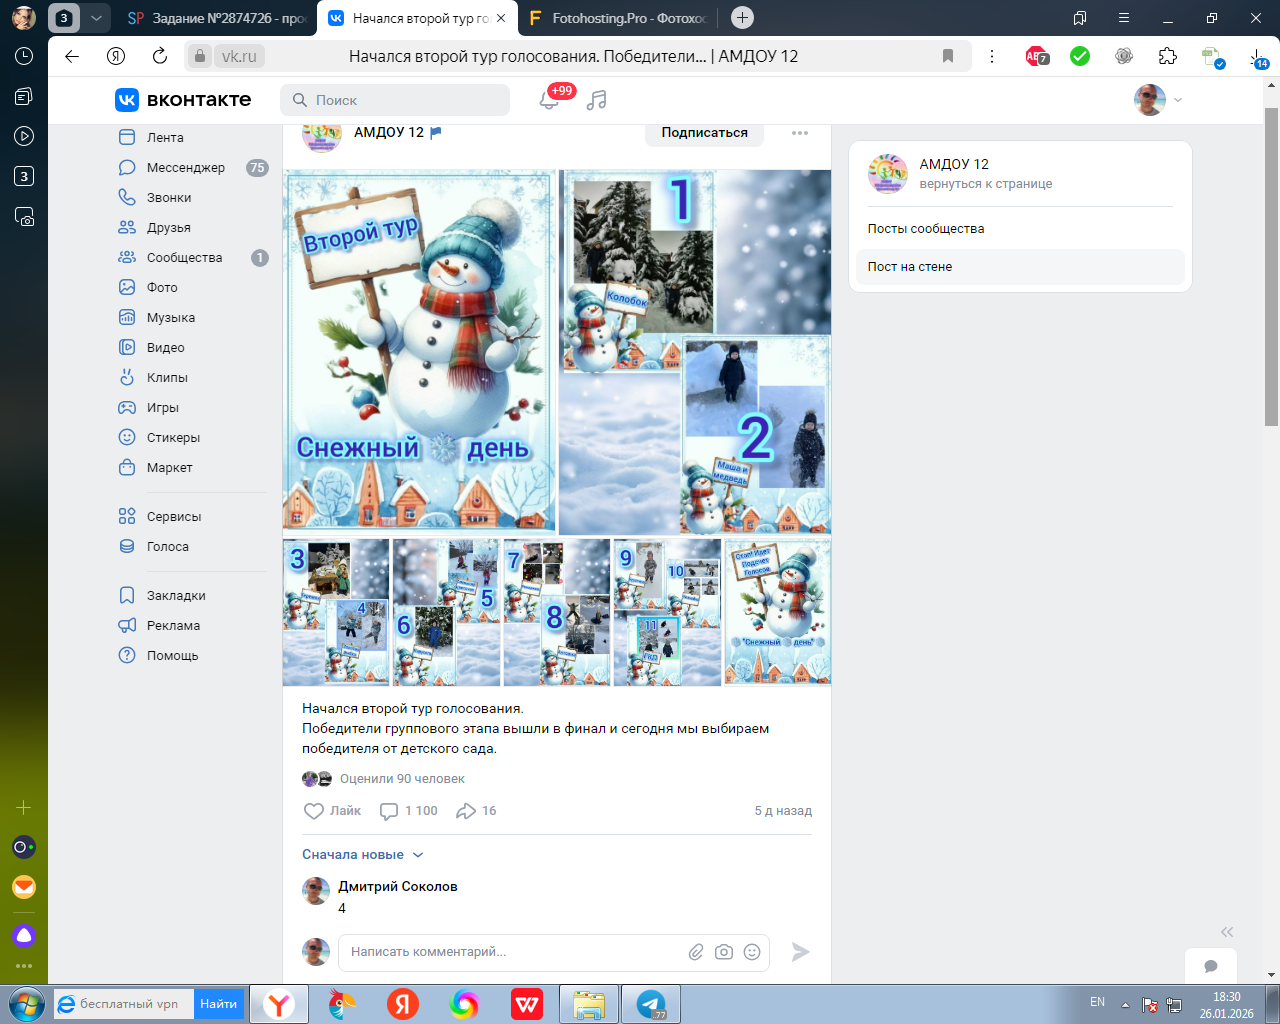Send the comment with arrow icon
This screenshot has height=1024, width=1280.
tap(800, 952)
